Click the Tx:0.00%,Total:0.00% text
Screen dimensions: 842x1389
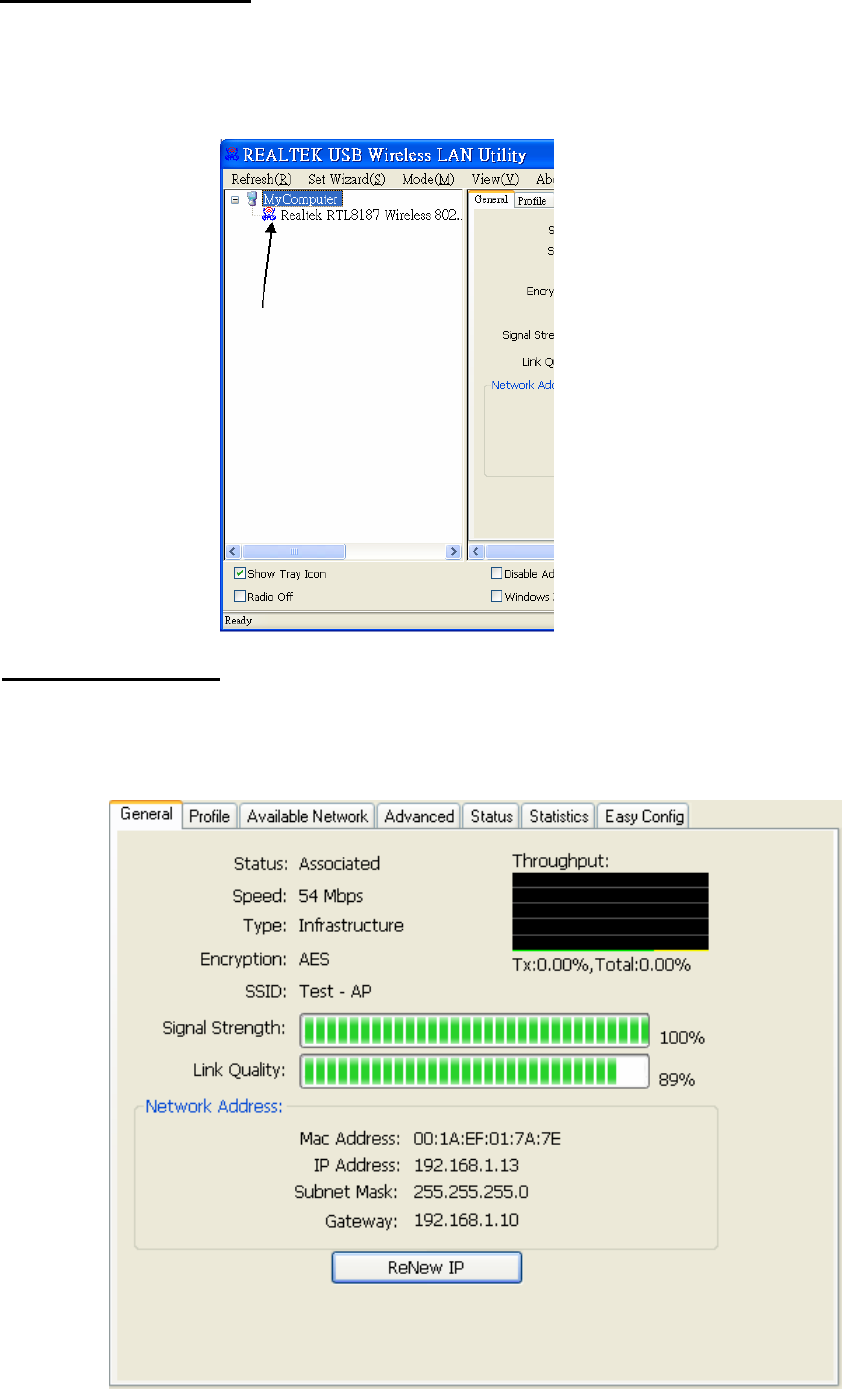tap(601, 965)
